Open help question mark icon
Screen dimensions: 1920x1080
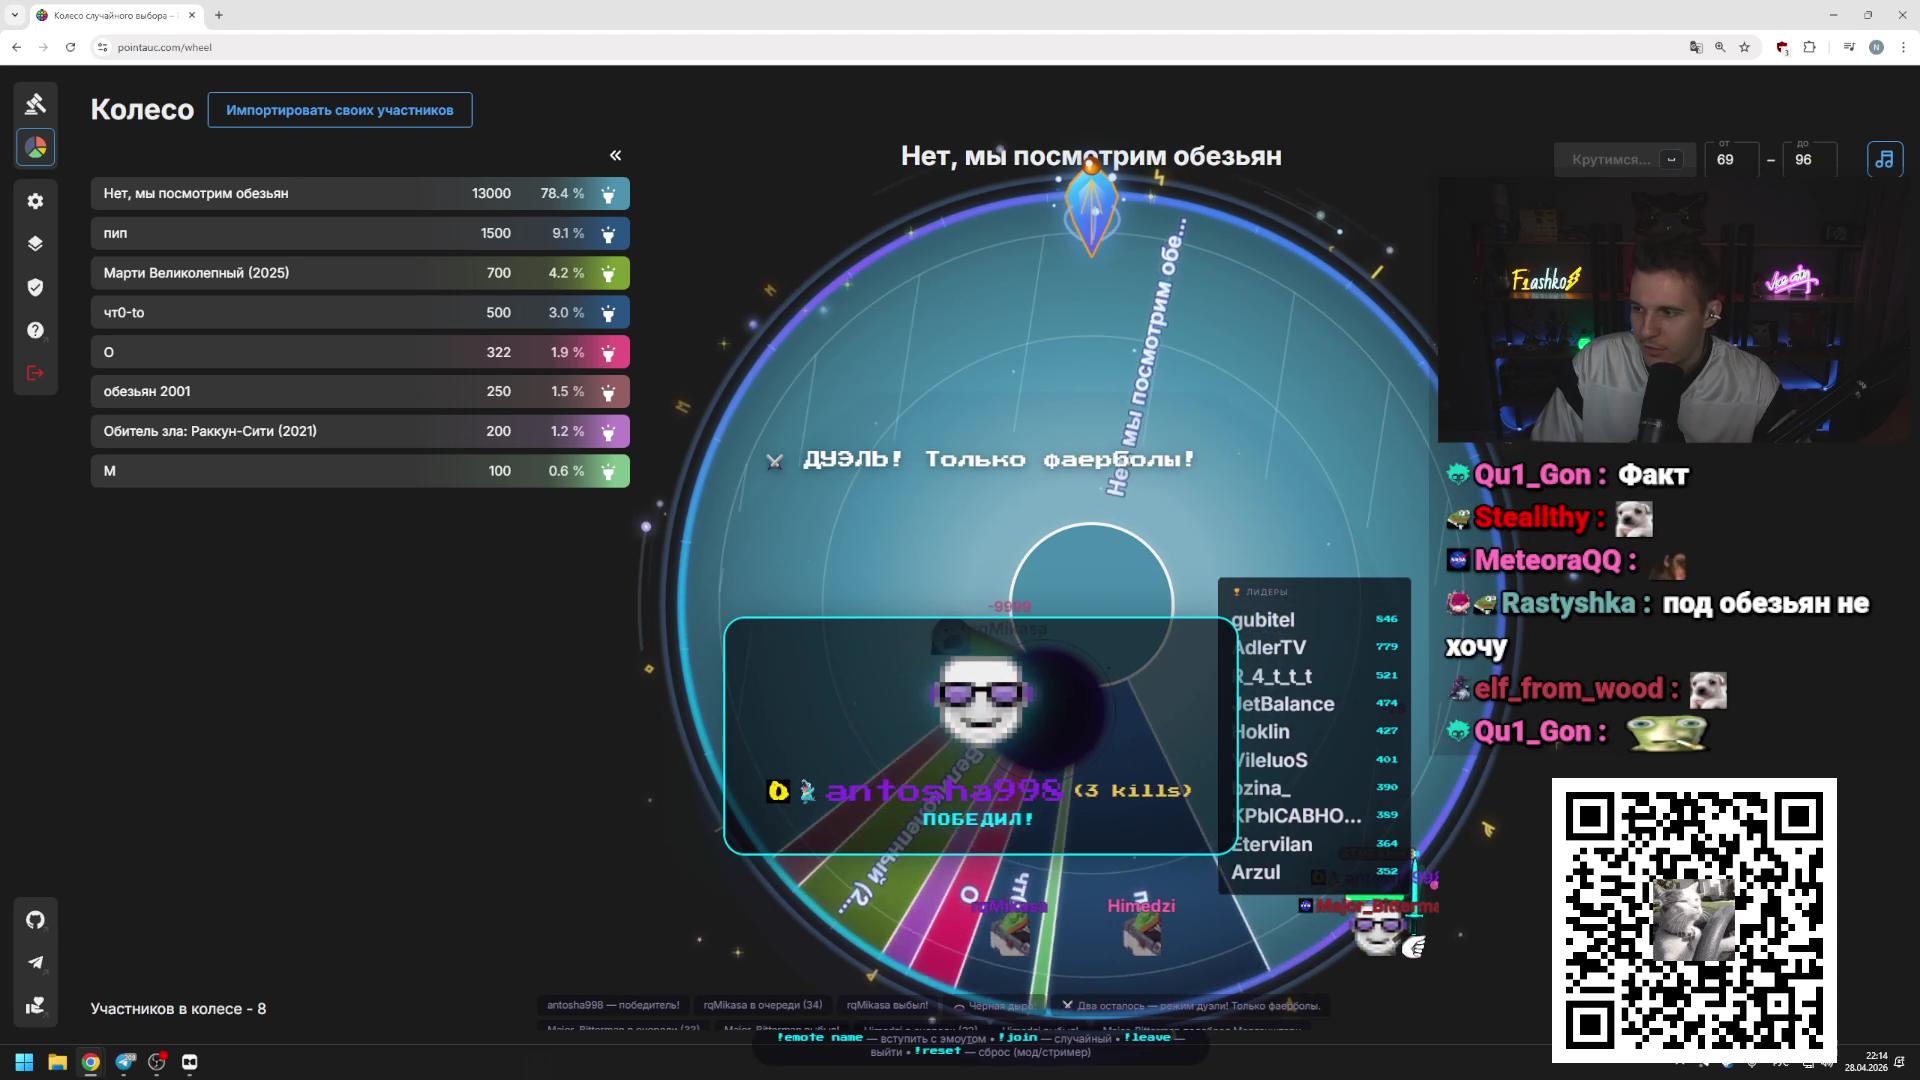click(x=36, y=331)
